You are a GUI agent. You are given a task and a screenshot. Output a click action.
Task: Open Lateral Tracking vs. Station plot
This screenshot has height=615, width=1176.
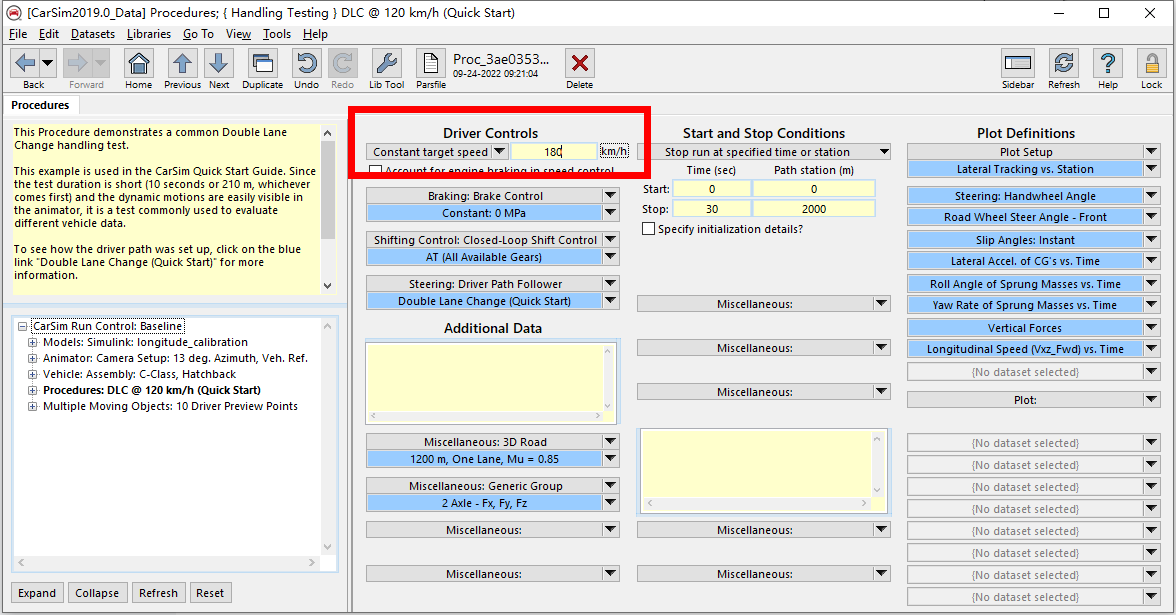tap(1024, 170)
